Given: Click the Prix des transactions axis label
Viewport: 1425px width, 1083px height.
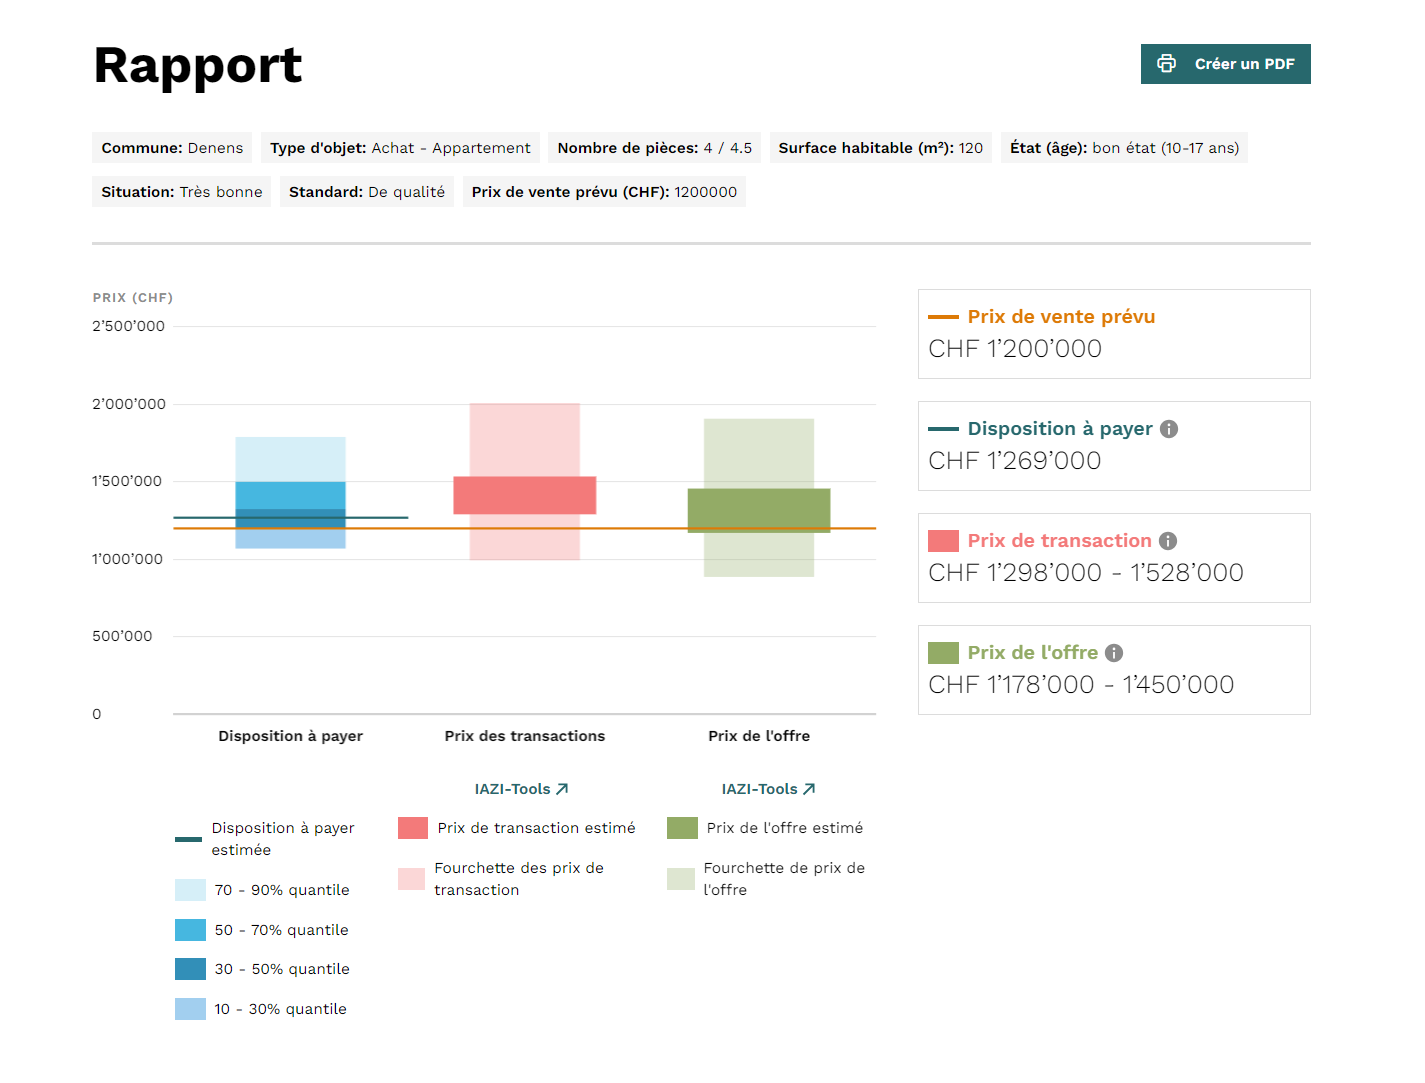Looking at the screenshot, I should click(525, 736).
